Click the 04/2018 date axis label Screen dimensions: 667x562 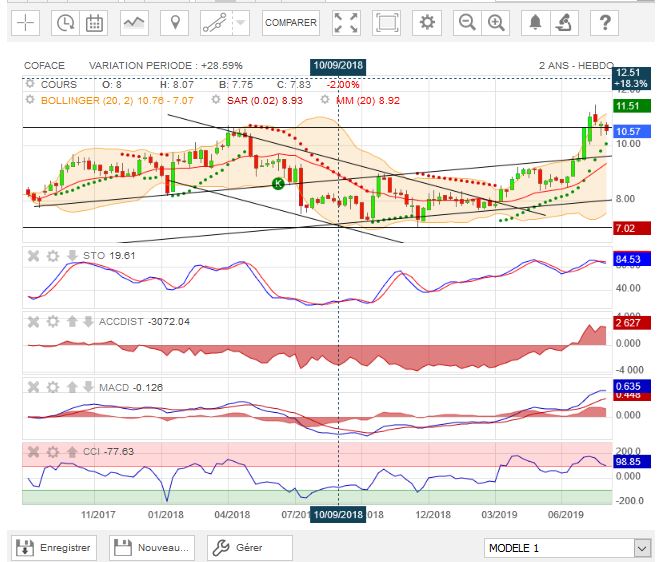[232, 515]
